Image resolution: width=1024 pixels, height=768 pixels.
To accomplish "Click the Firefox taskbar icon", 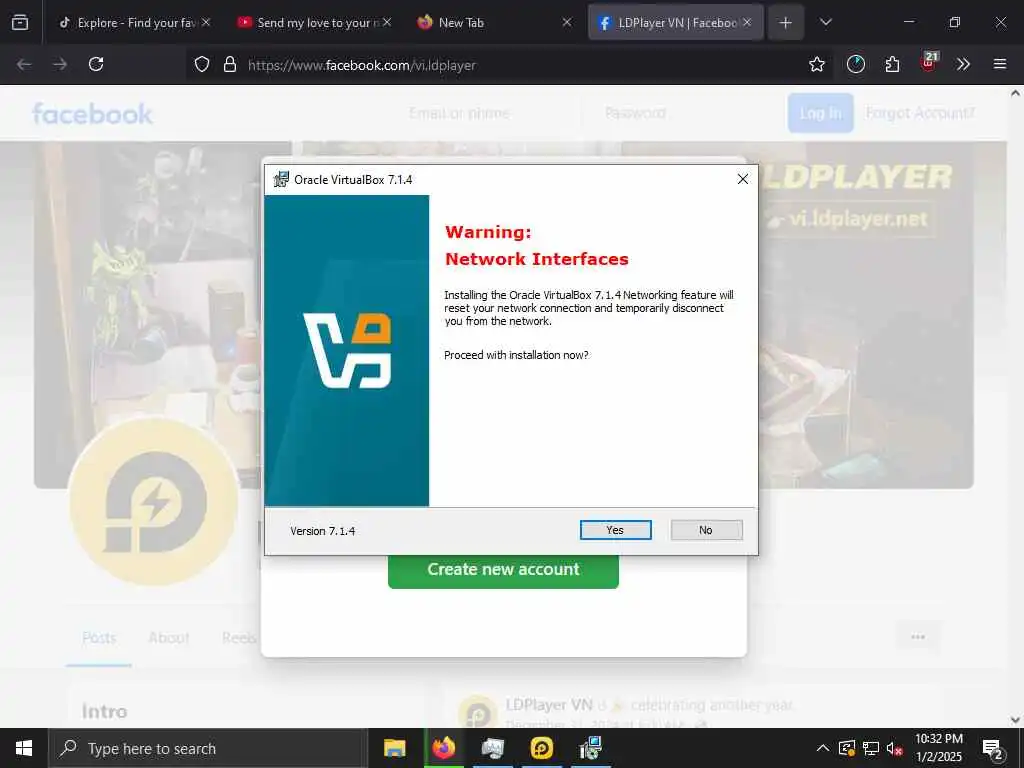I will point(444,748).
